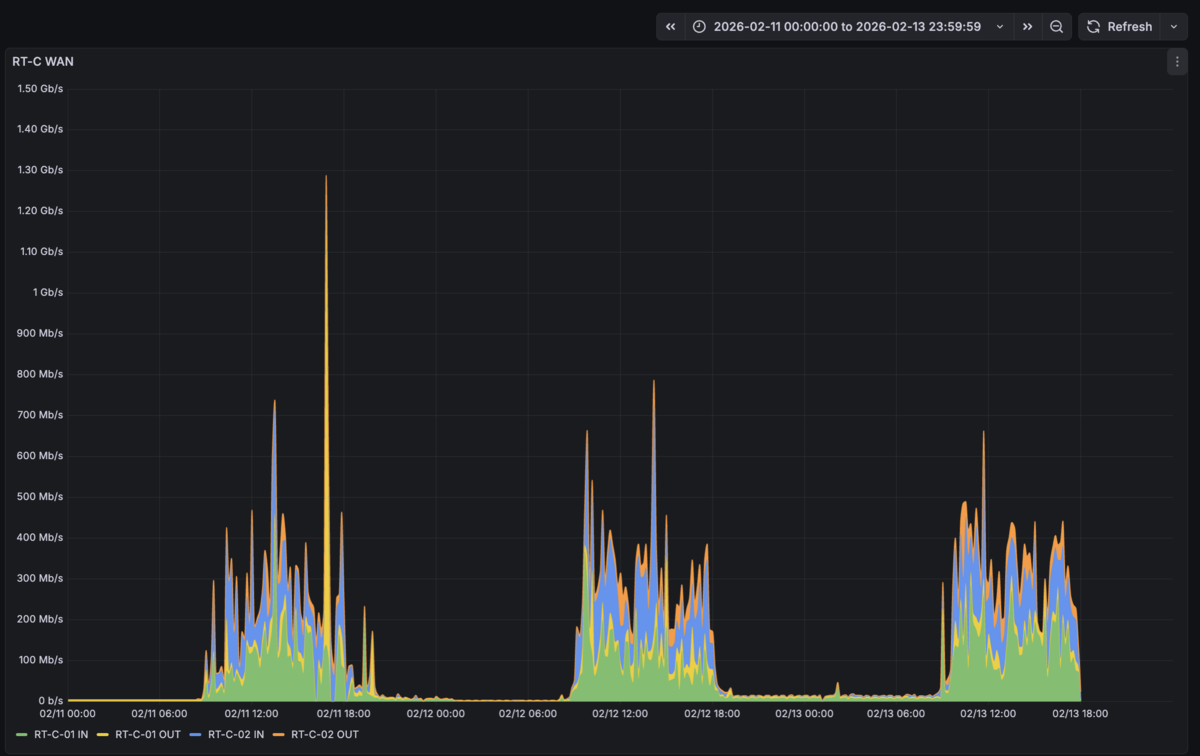Open the time range picker showing 2026-02-11
This screenshot has height=756, width=1200.
click(848, 27)
